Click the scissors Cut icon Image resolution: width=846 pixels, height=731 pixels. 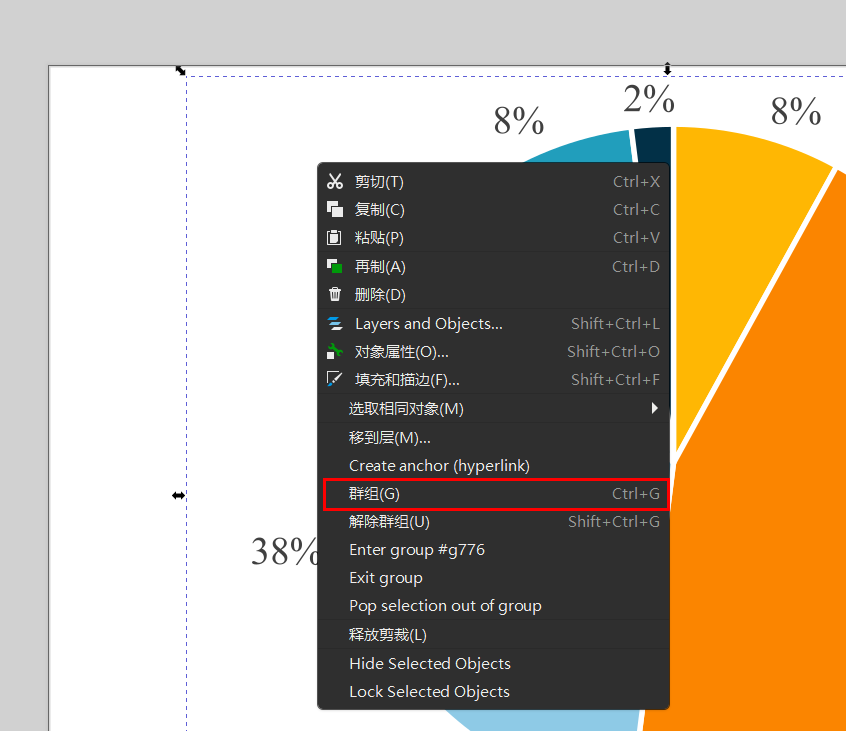pos(335,182)
